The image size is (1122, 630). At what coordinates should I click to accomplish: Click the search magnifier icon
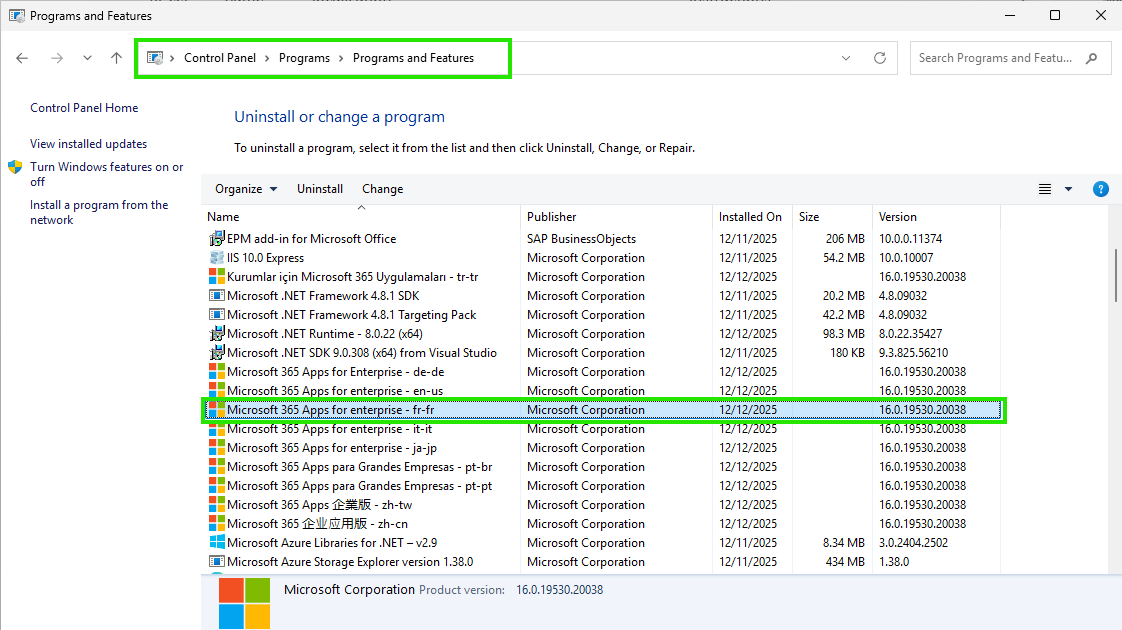(1091, 58)
